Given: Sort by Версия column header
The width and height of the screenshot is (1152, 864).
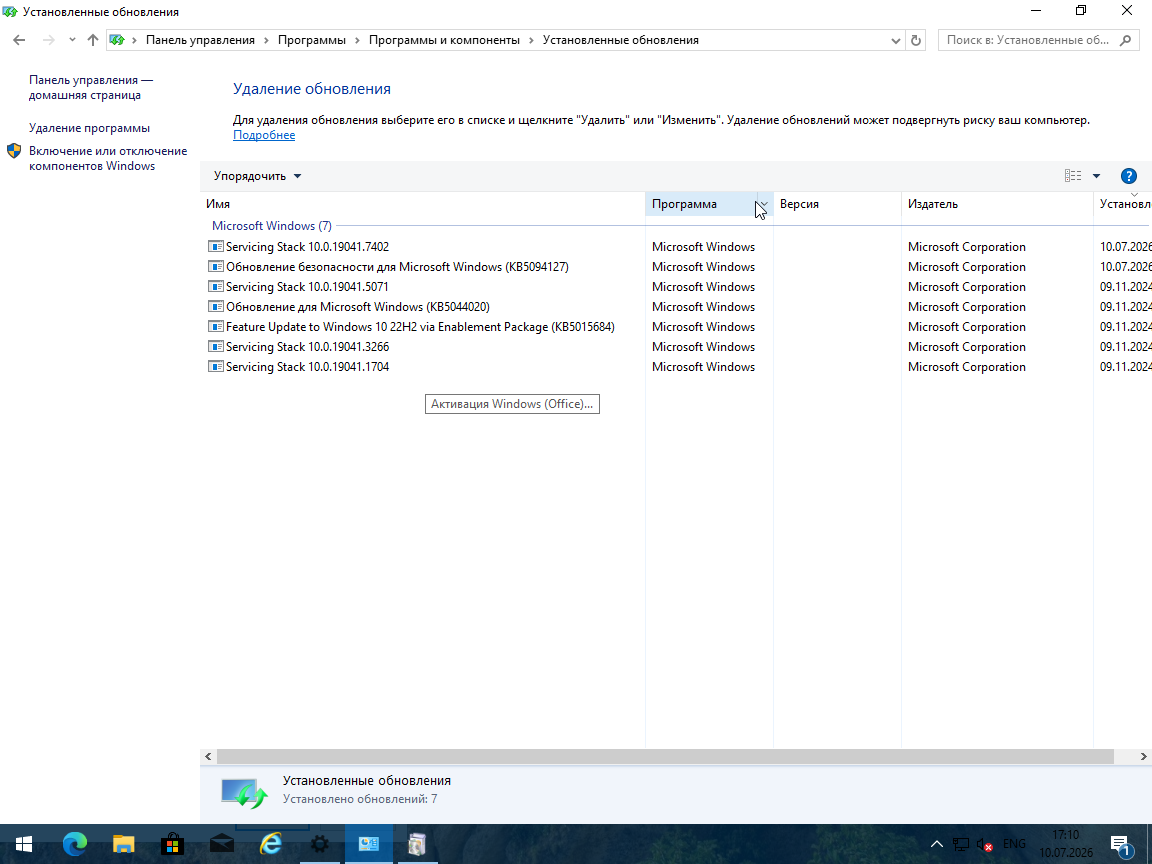Looking at the screenshot, I should [x=837, y=204].
